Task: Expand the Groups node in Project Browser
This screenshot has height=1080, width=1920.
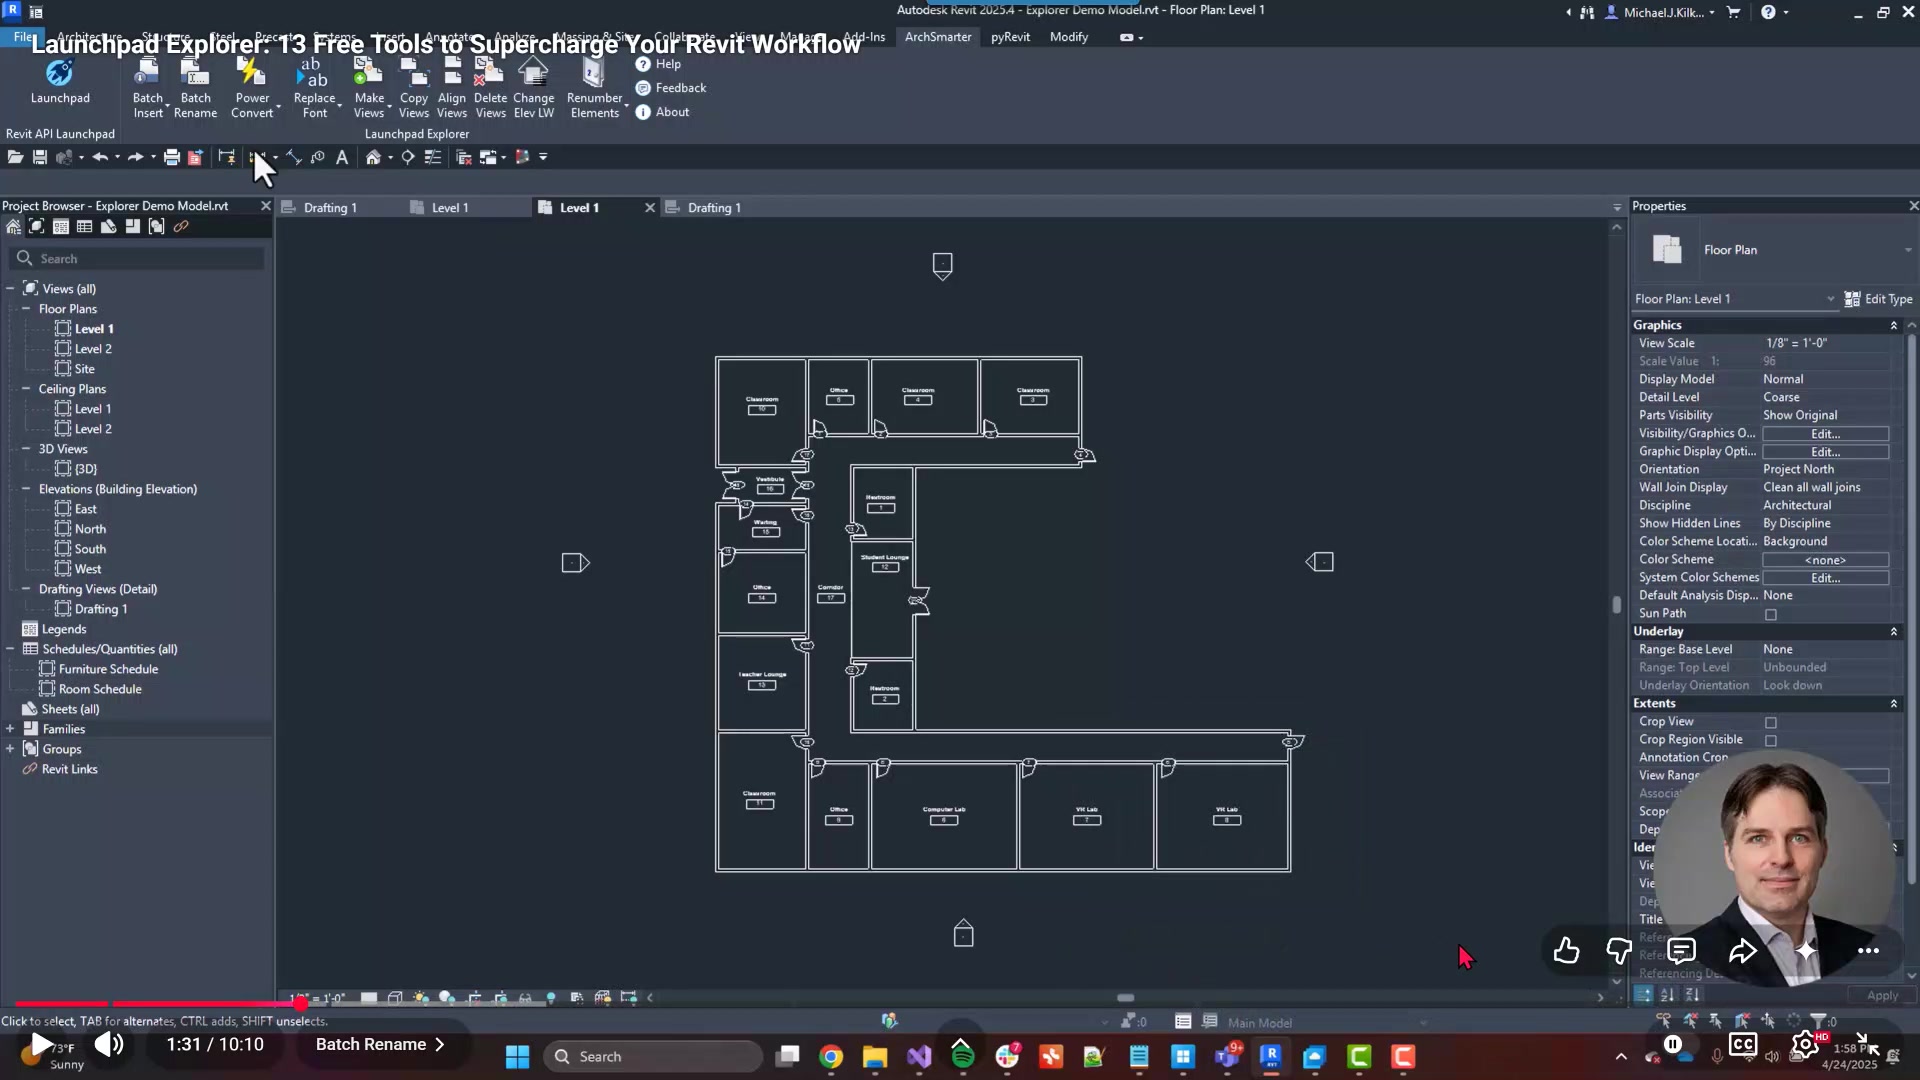Action: coord(10,749)
